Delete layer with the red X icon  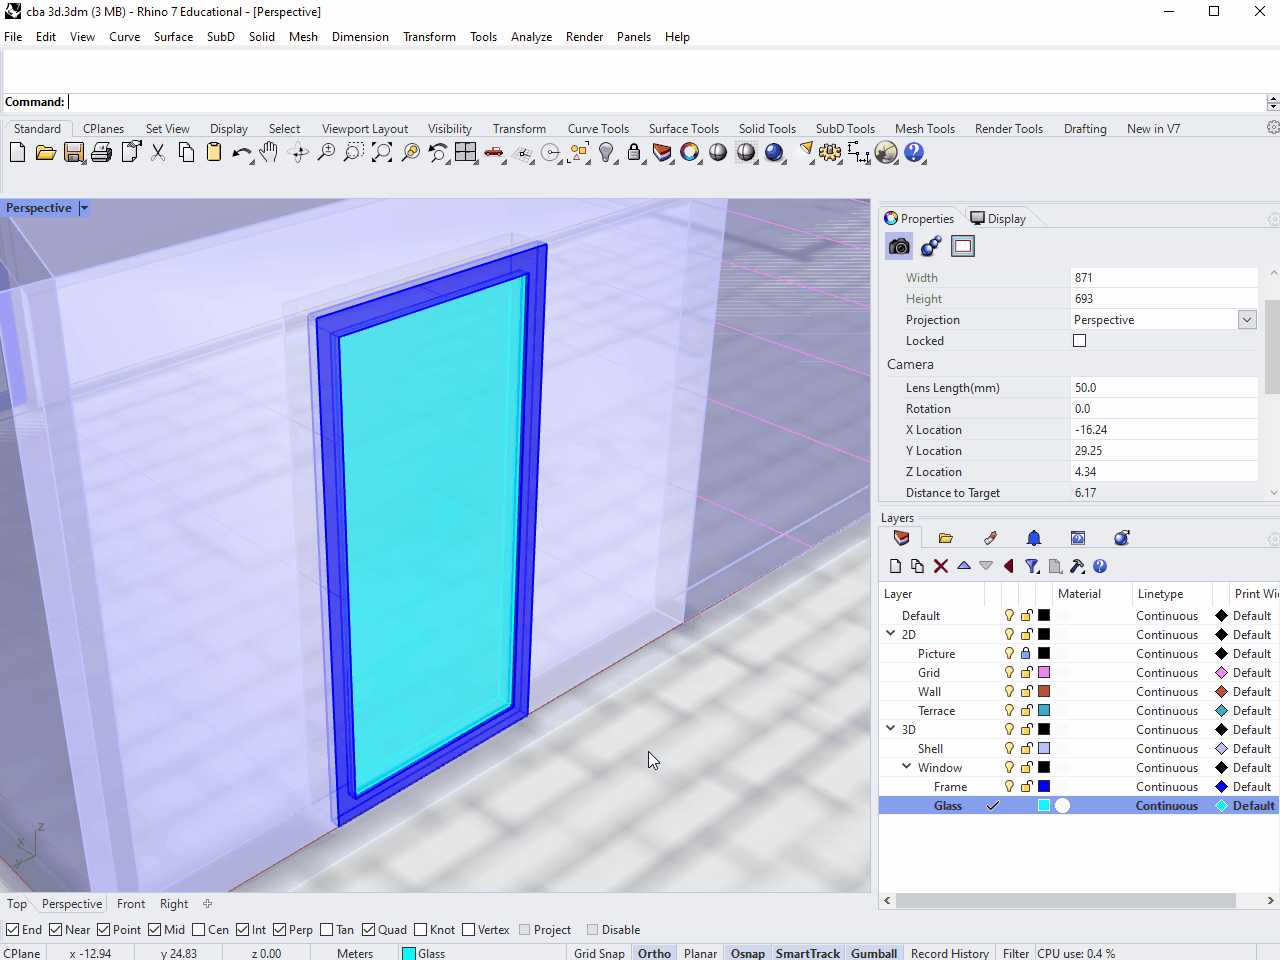(940, 566)
